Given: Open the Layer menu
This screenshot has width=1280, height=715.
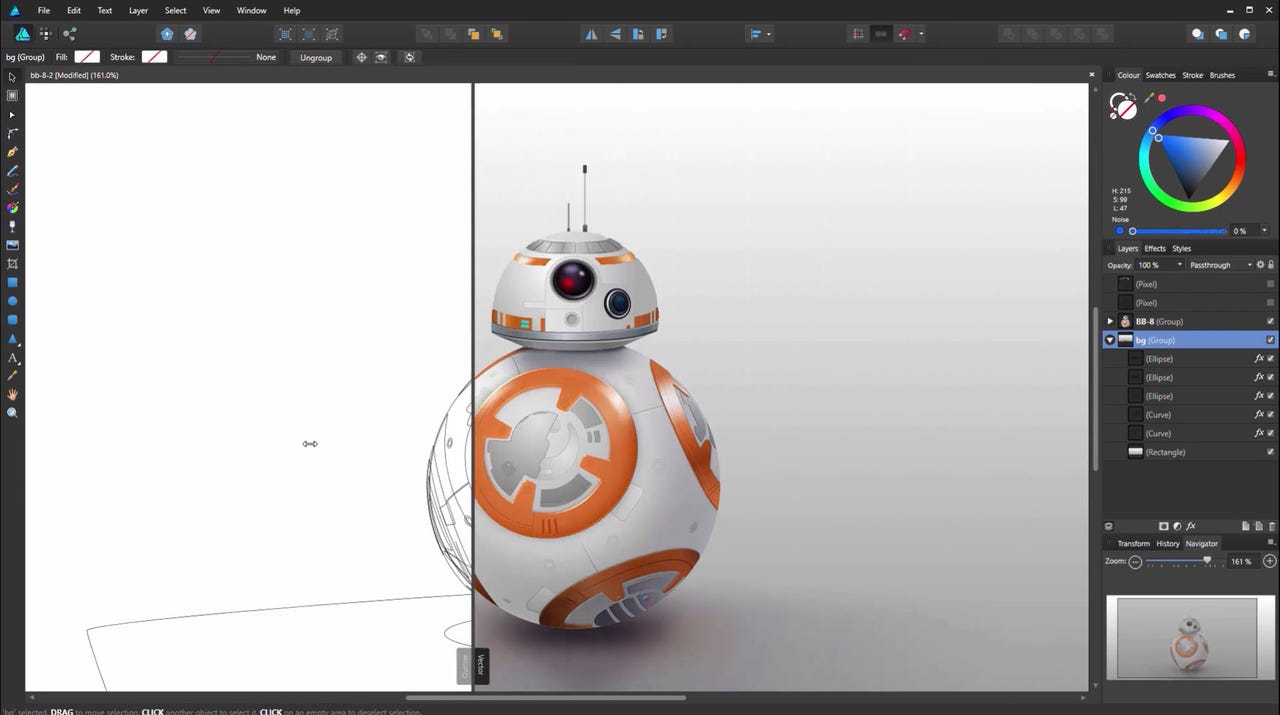Looking at the screenshot, I should (x=138, y=10).
